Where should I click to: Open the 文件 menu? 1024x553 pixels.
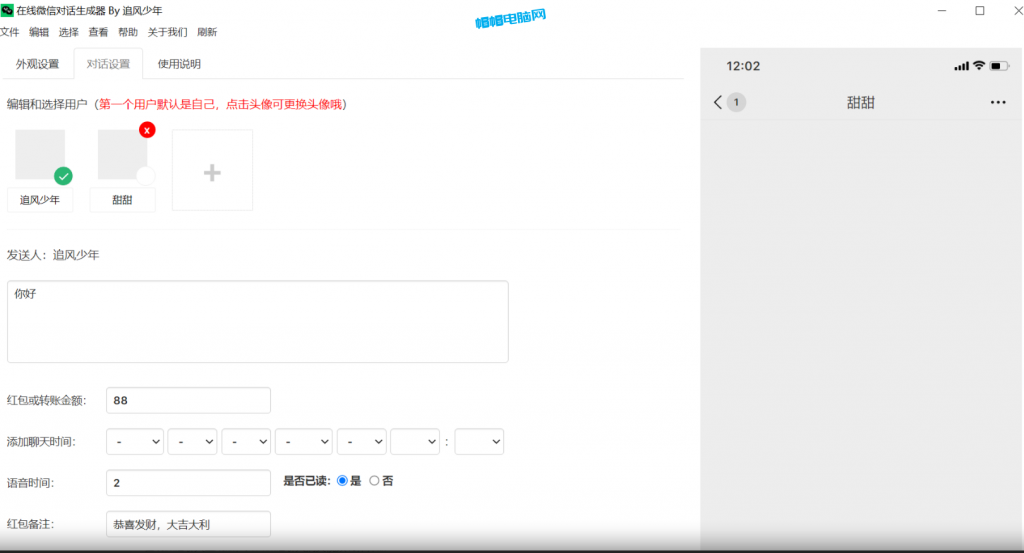pos(9,32)
